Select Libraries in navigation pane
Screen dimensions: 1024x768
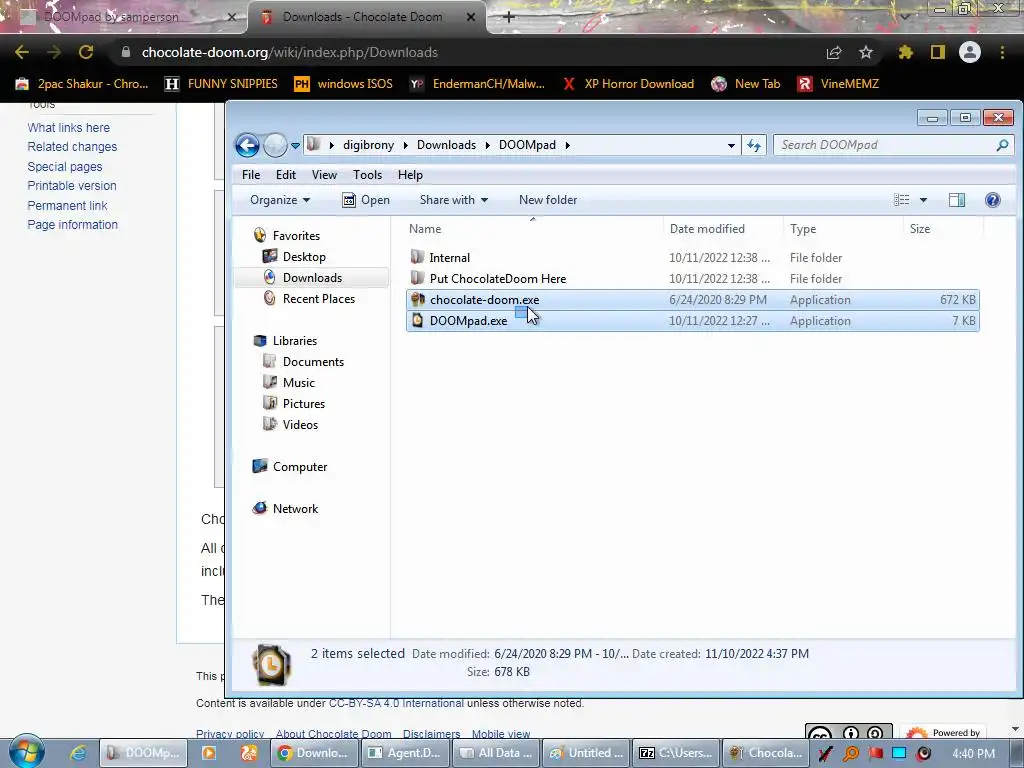(x=295, y=341)
